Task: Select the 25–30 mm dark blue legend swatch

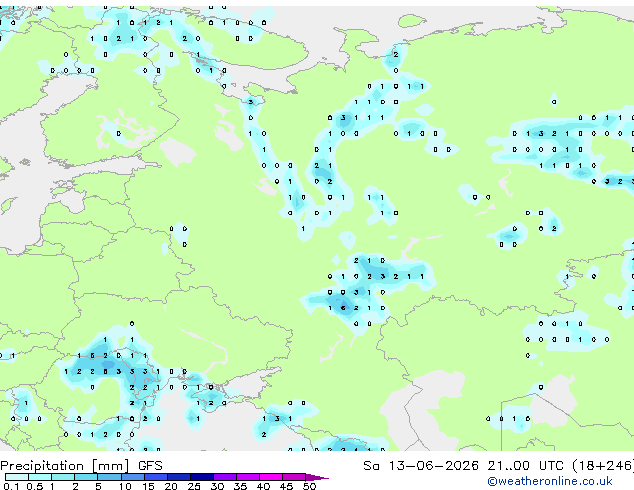Action: [x=202, y=477]
